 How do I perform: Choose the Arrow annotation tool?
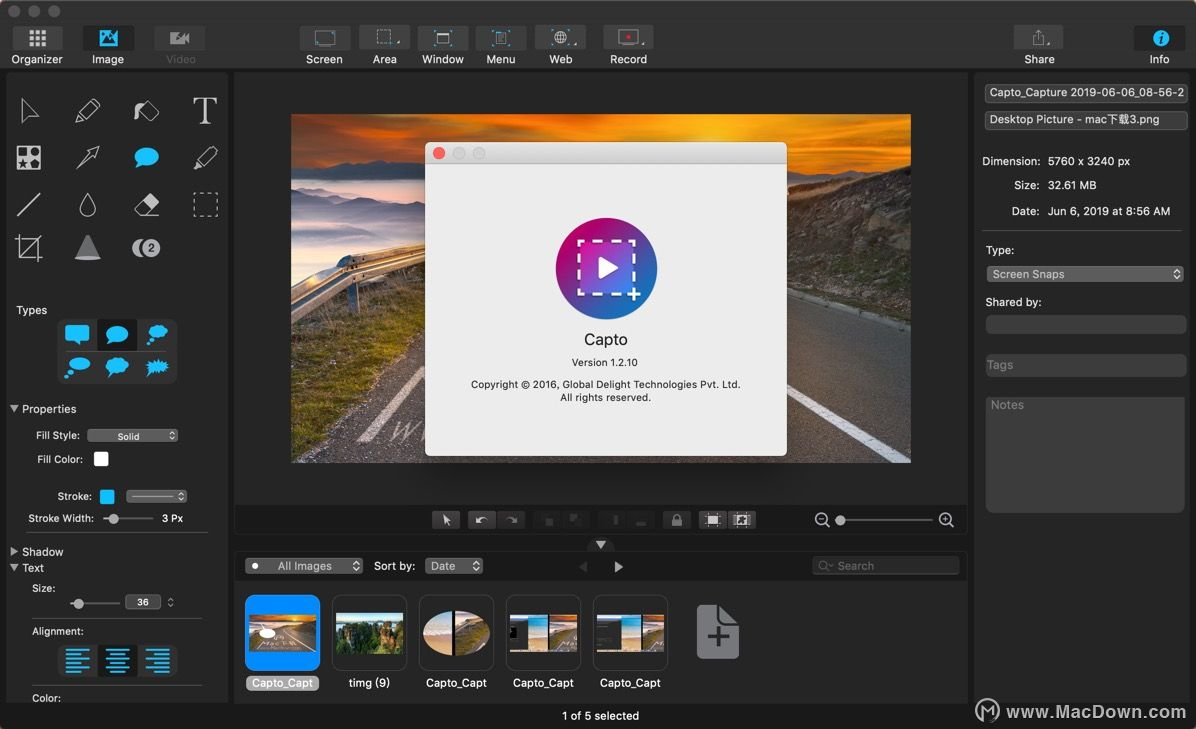pyautogui.click(x=88, y=158)
